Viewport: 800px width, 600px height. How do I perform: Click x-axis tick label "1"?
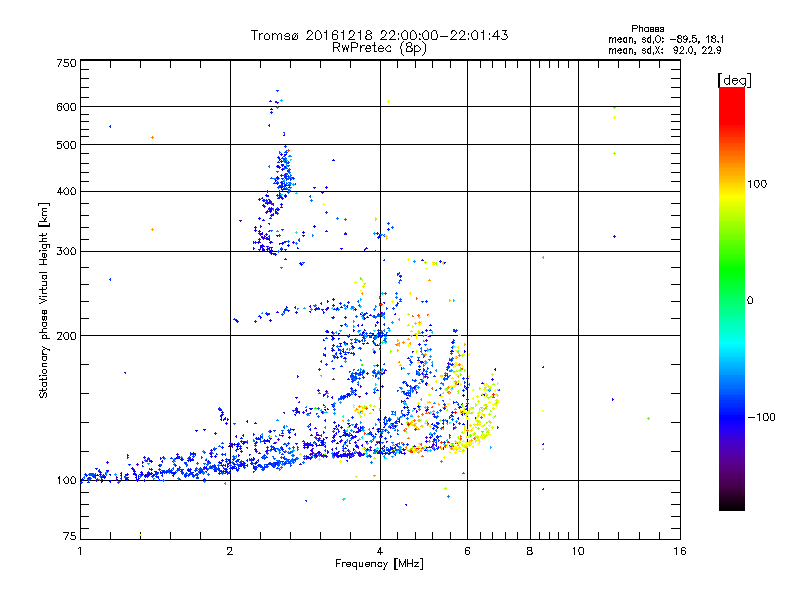[80, 551]
